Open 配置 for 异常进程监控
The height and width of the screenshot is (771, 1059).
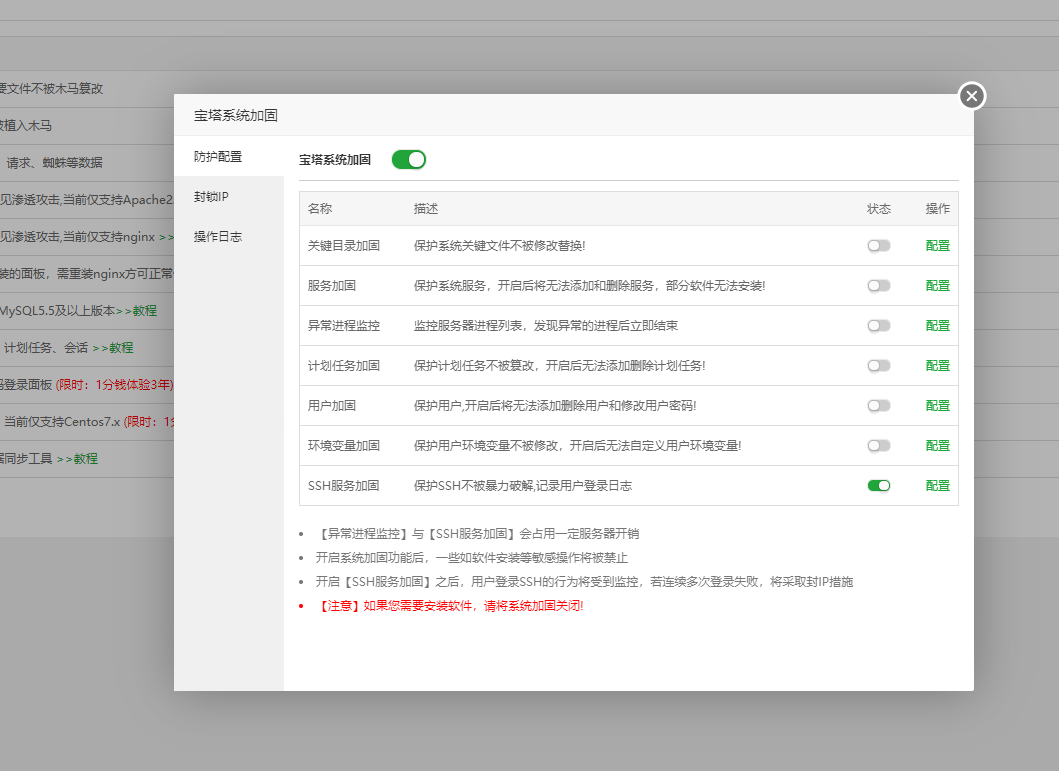pyautogui.click(x=937, y=325)
